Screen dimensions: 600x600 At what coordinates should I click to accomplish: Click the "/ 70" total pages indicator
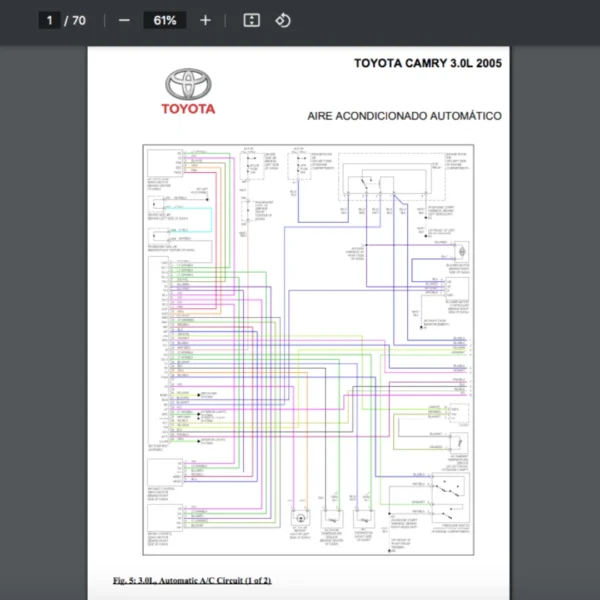click(x=75, y=20)
